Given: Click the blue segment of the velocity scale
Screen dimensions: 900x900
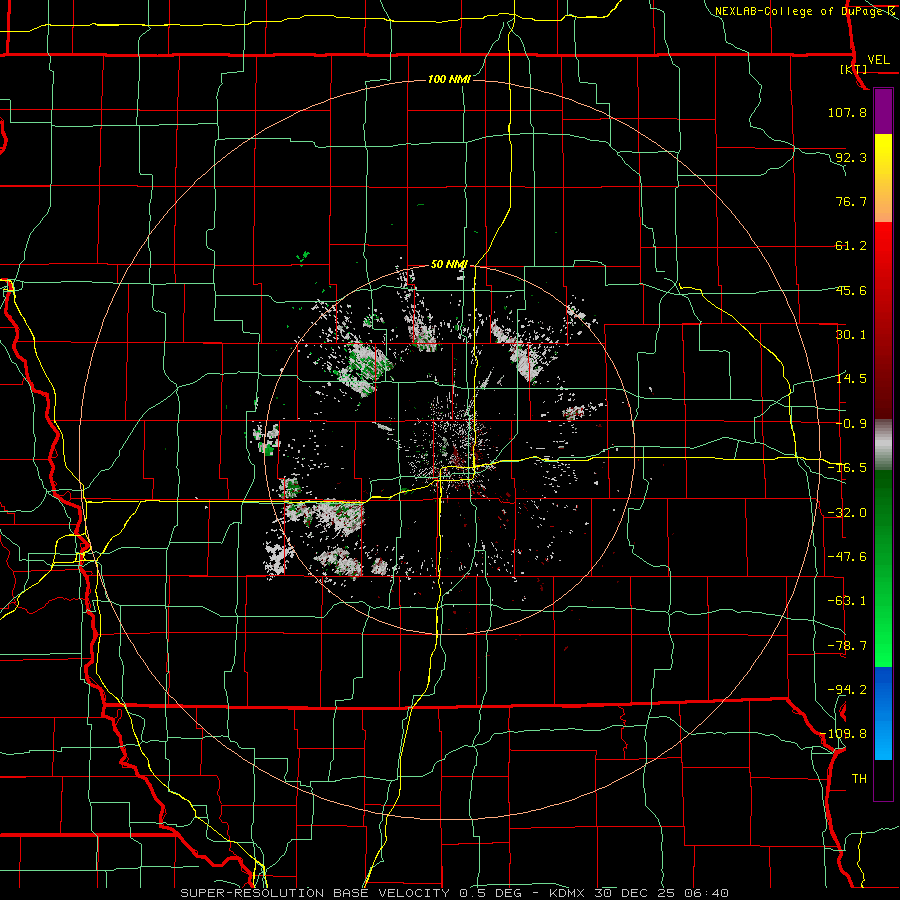Looking at the screenshot, I should coord(883,713).
